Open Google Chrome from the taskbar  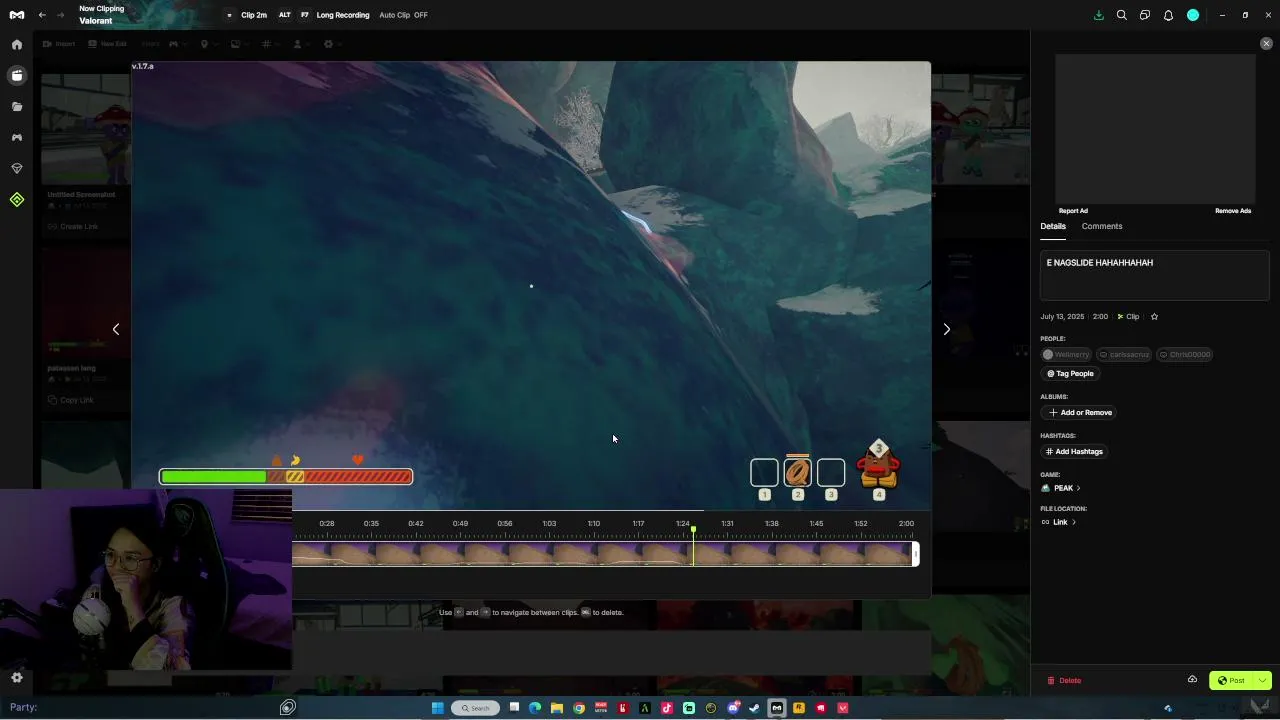[579, 708]
